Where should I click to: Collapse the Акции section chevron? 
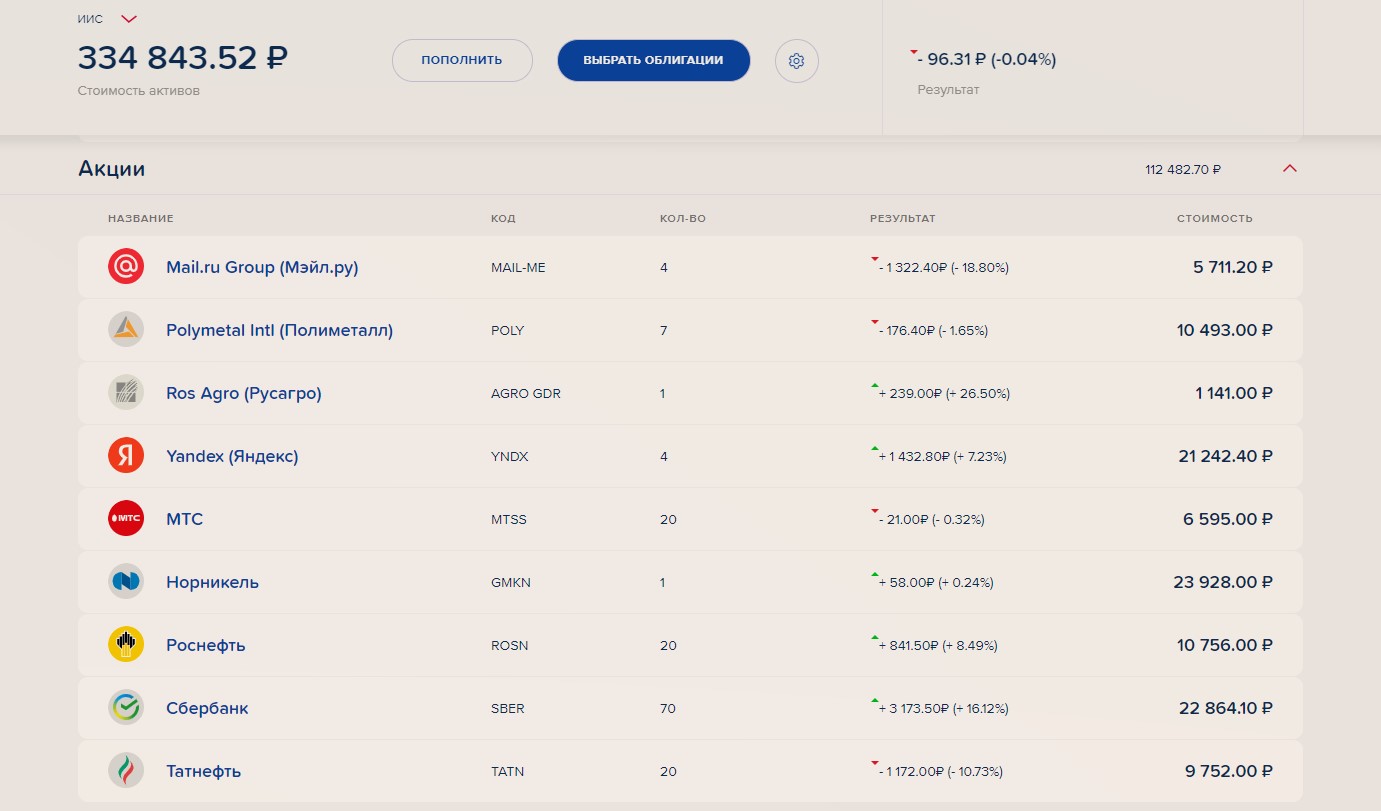pos(1290,169)
